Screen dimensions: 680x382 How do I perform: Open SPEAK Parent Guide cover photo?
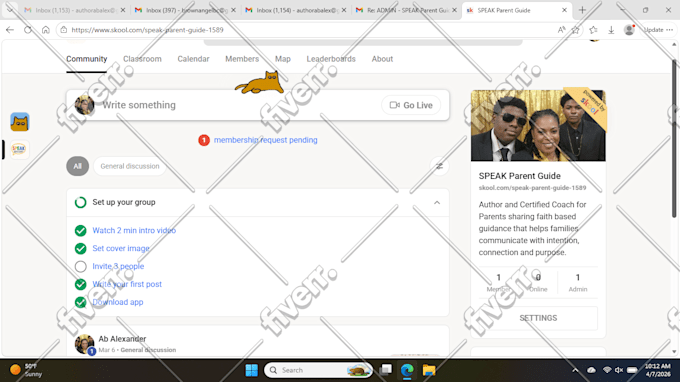click(538, 126)
